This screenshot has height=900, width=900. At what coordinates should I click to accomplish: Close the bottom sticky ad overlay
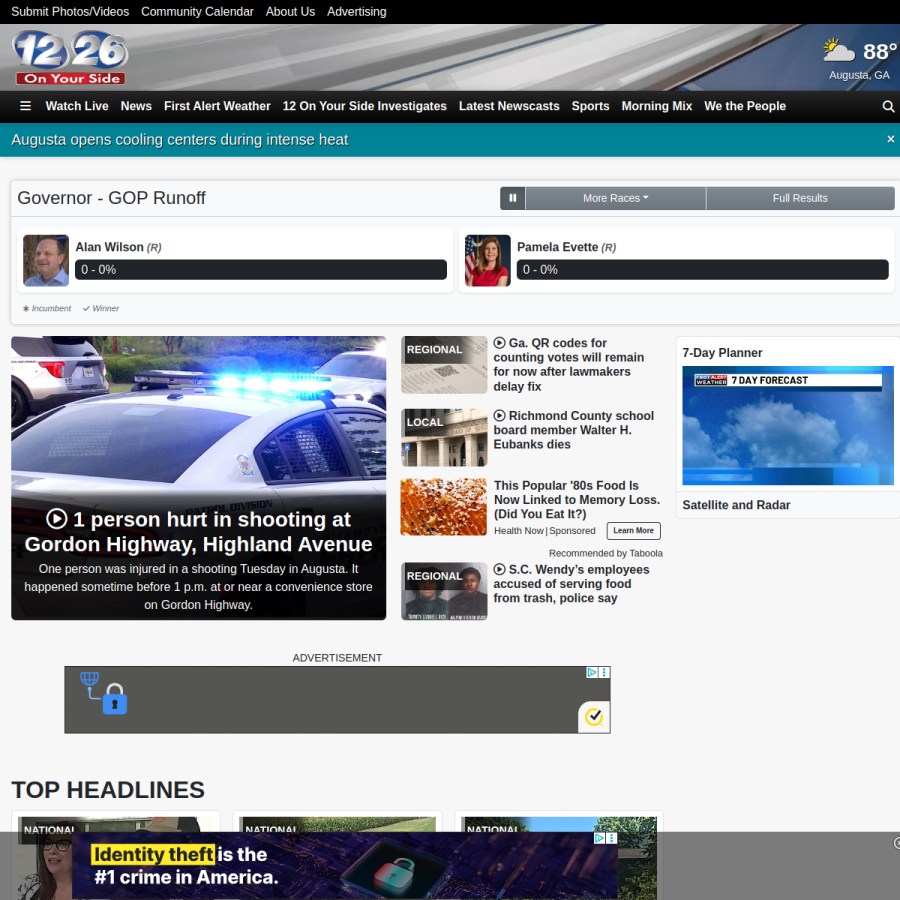click(x=897, y=843)
